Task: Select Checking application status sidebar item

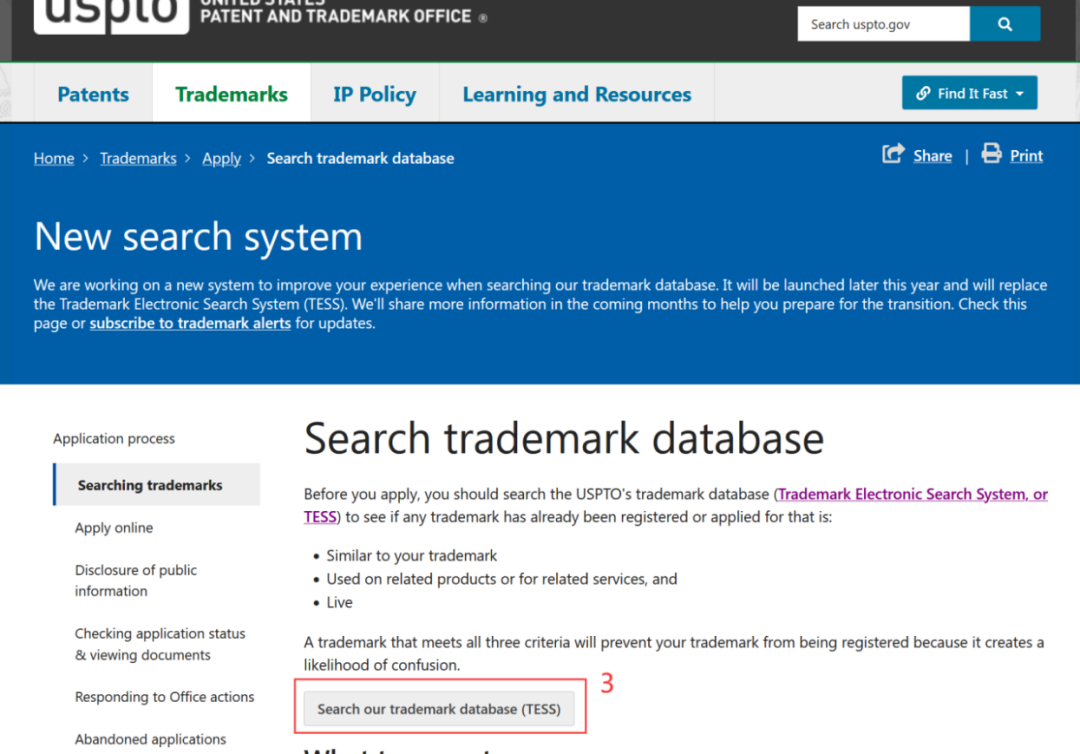Action: 160,644
